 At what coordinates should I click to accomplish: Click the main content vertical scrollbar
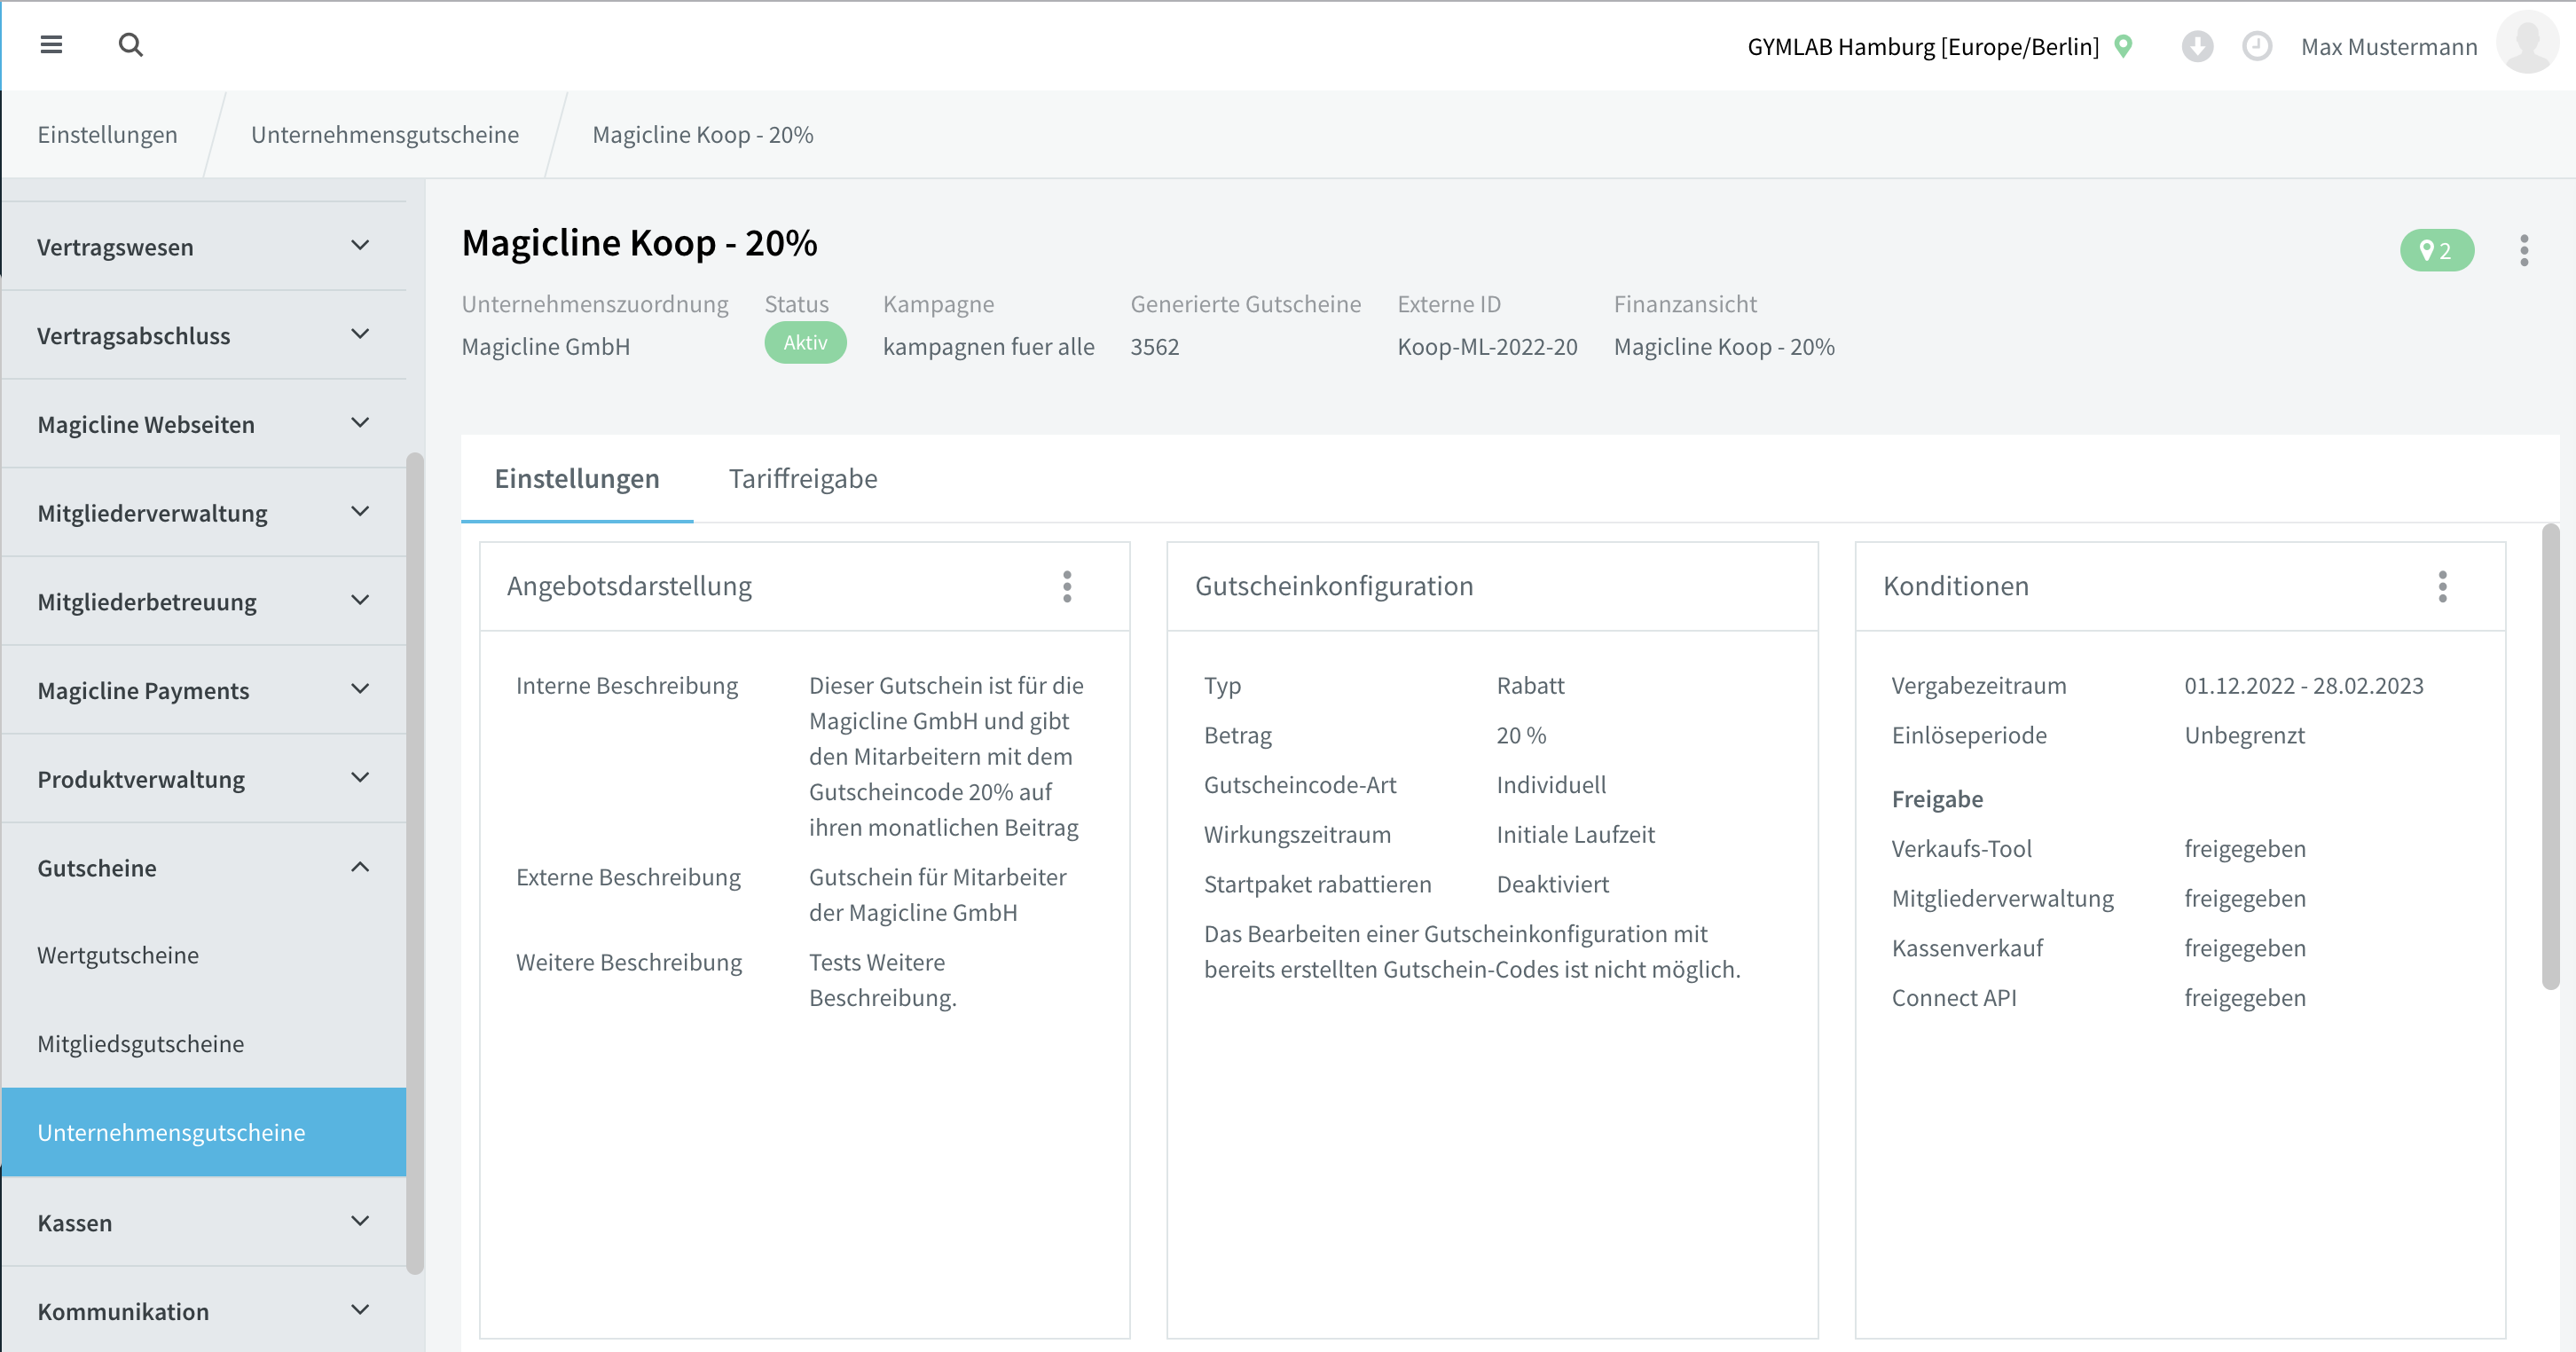point(2551,757)
